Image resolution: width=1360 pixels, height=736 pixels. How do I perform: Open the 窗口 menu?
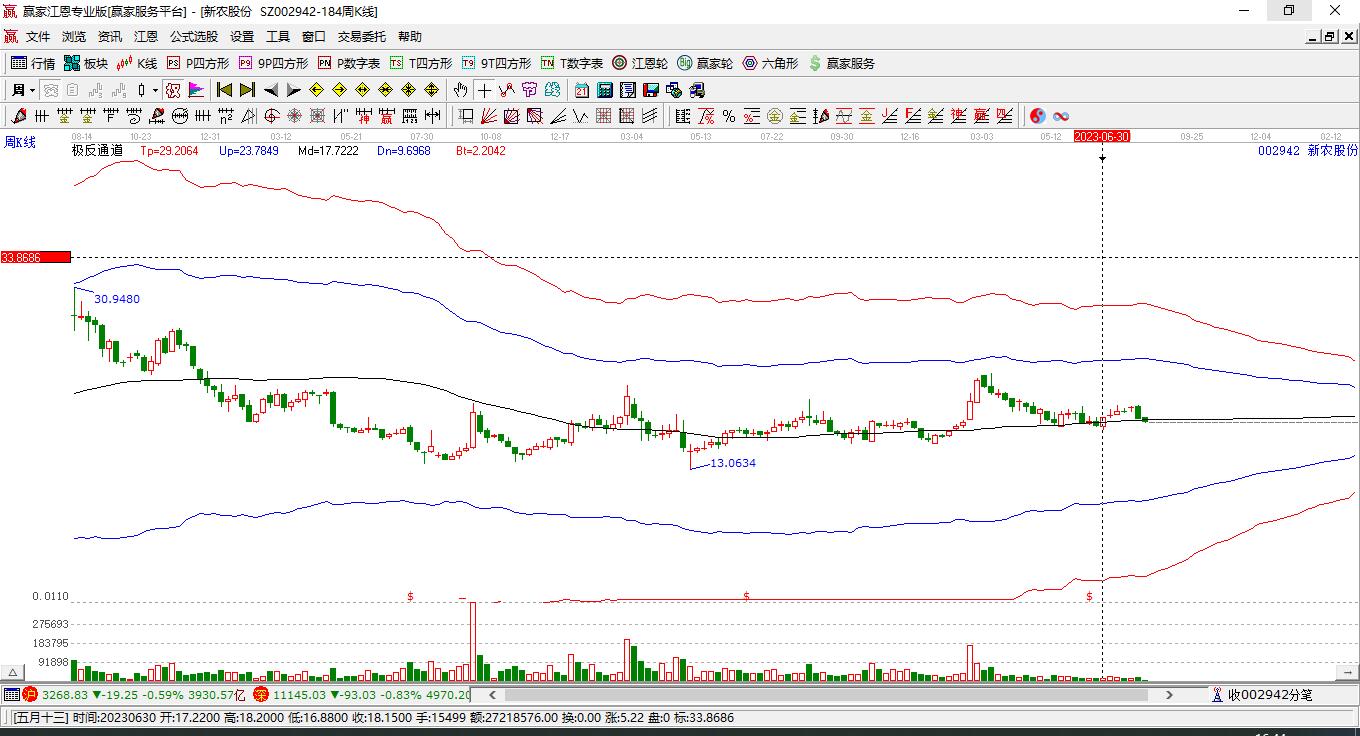pos(314,37)
